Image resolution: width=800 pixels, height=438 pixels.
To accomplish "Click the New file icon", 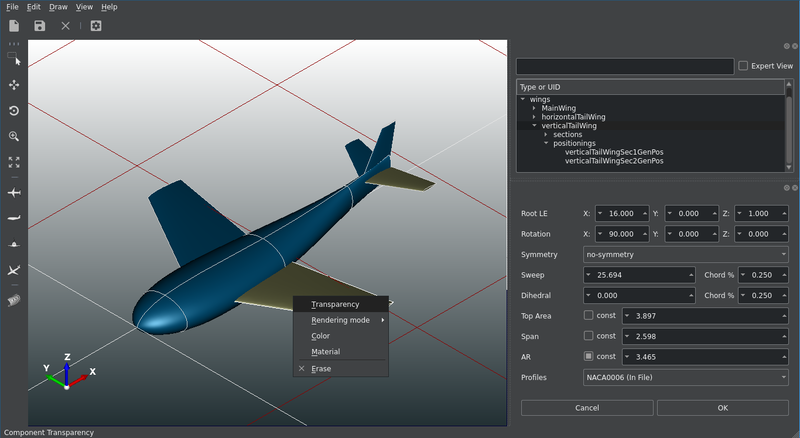I will 14,26.
